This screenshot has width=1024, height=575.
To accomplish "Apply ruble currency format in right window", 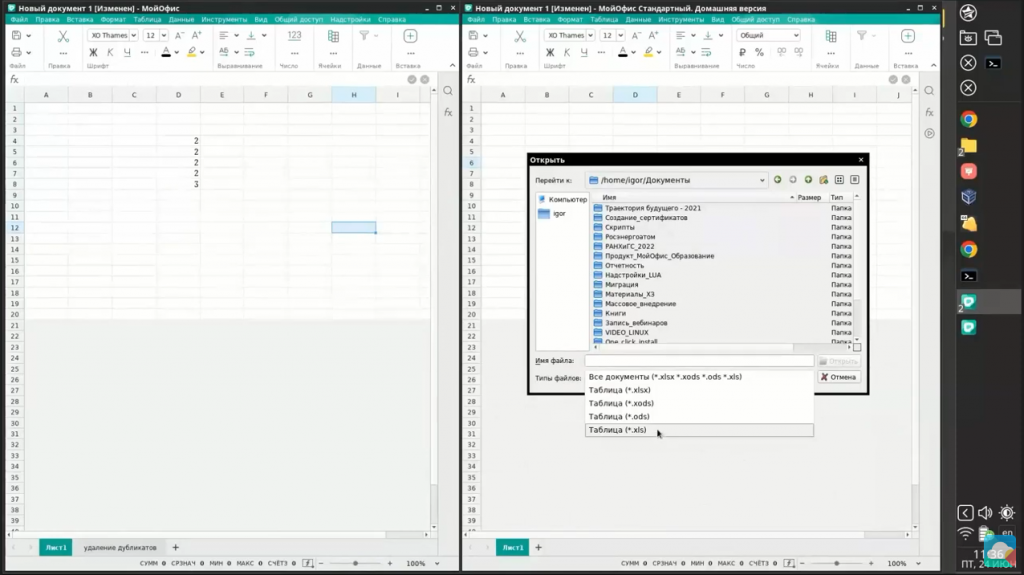I will pyautogui.click(x=742, y=52).
